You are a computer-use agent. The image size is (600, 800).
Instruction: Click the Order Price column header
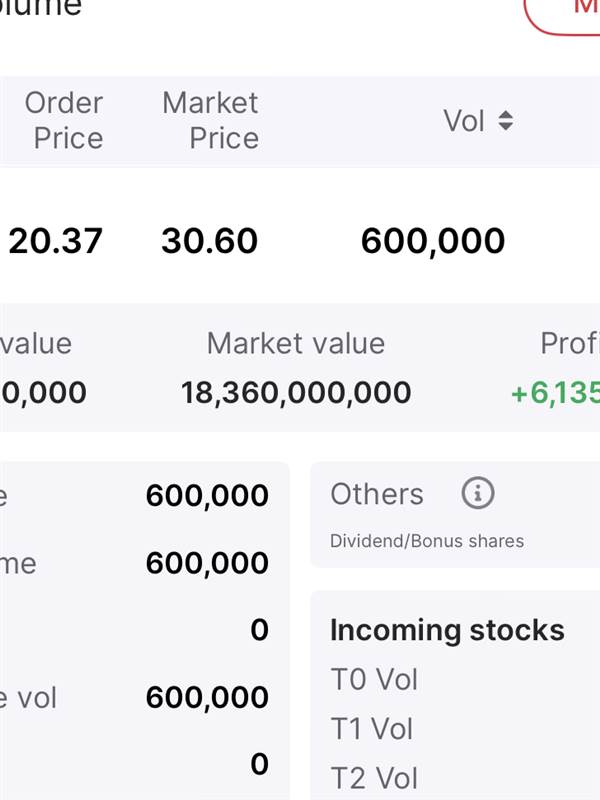[x=64, y=120]
